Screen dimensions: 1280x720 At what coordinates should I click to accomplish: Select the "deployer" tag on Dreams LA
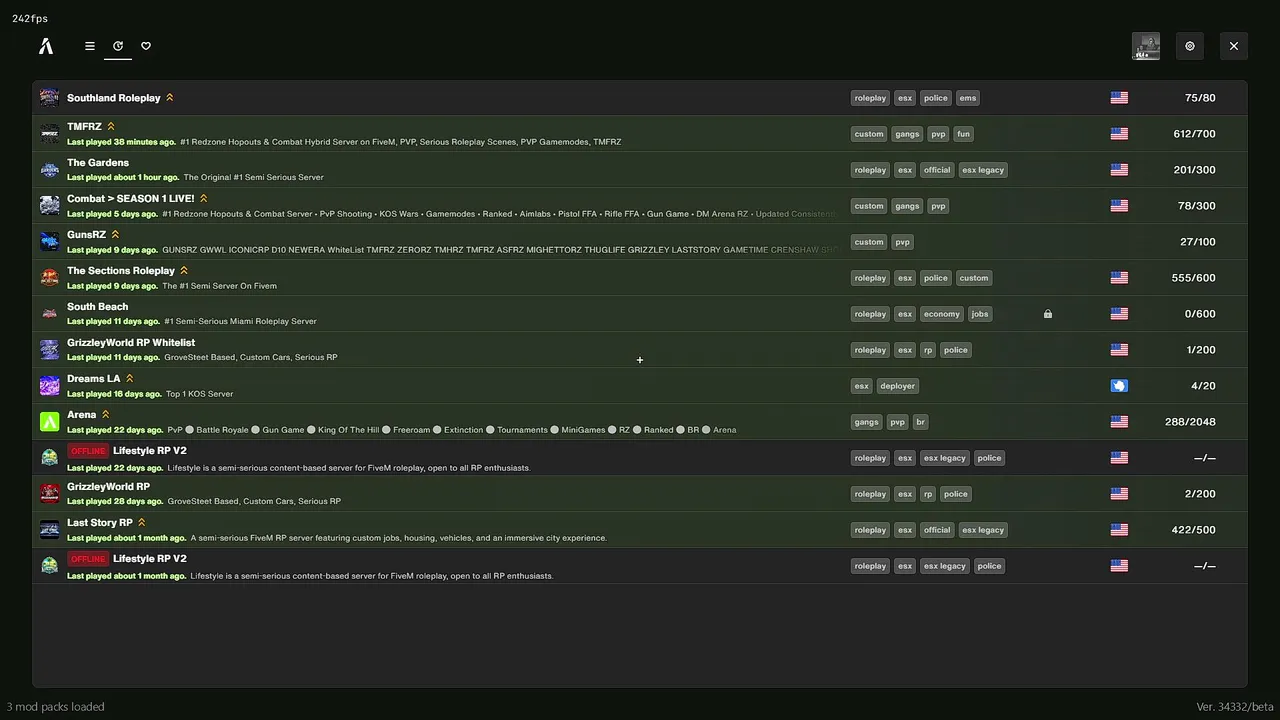coord(898,386)
